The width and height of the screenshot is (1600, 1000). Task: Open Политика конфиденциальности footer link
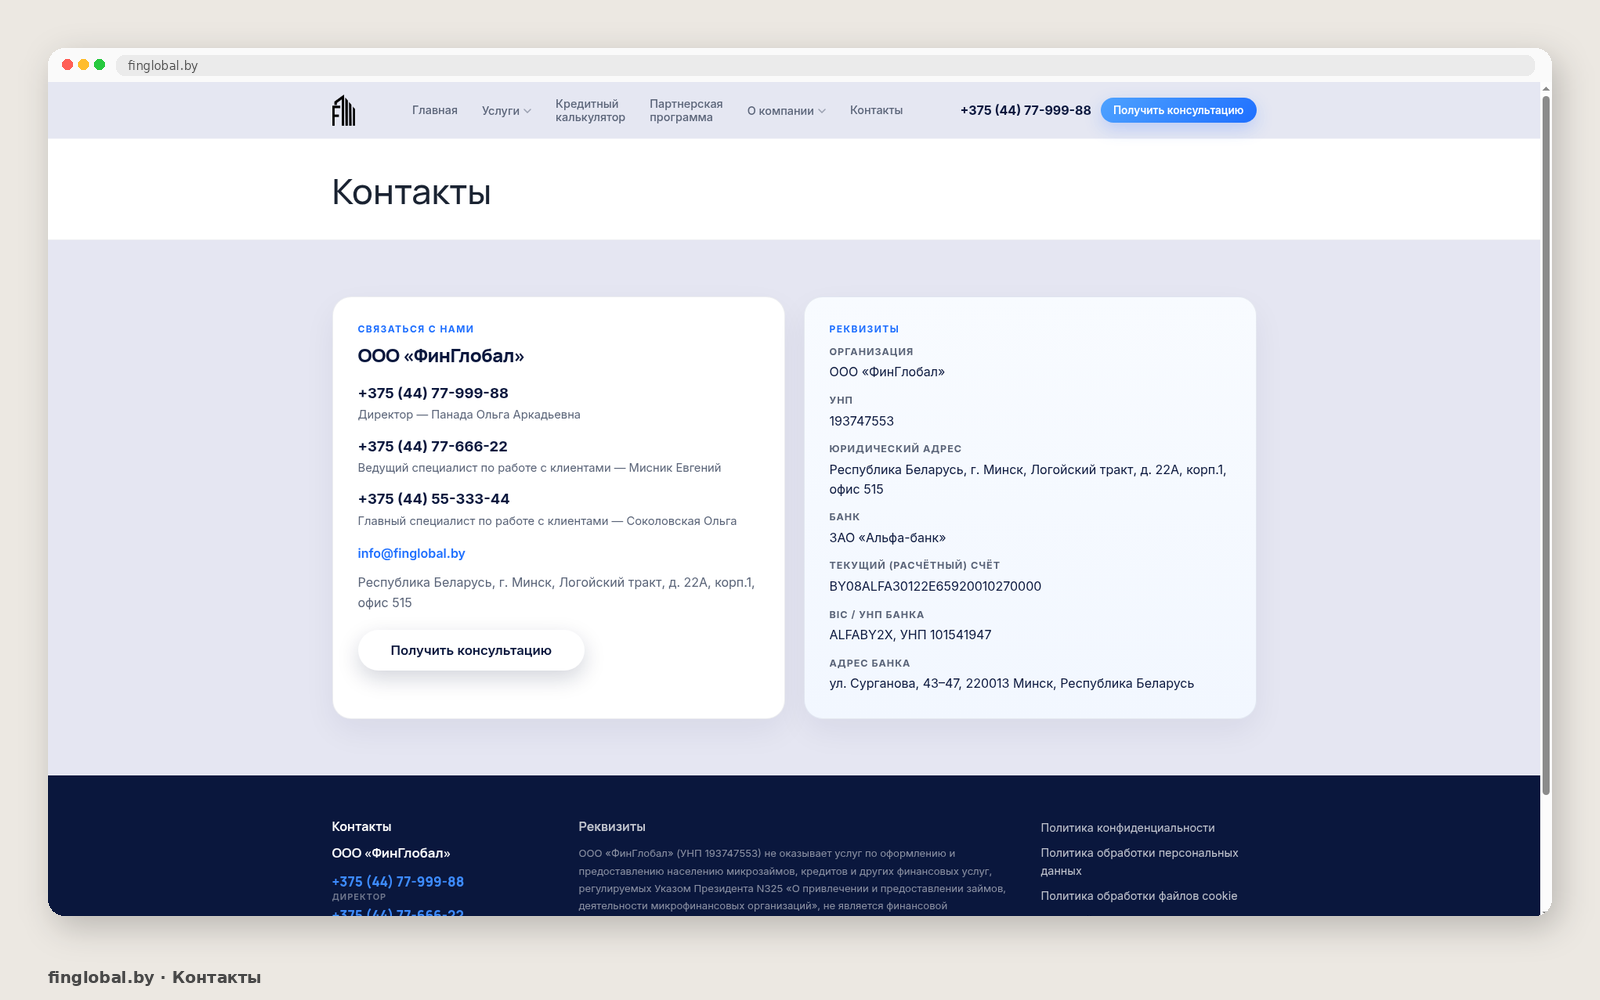coord(1127,828)
